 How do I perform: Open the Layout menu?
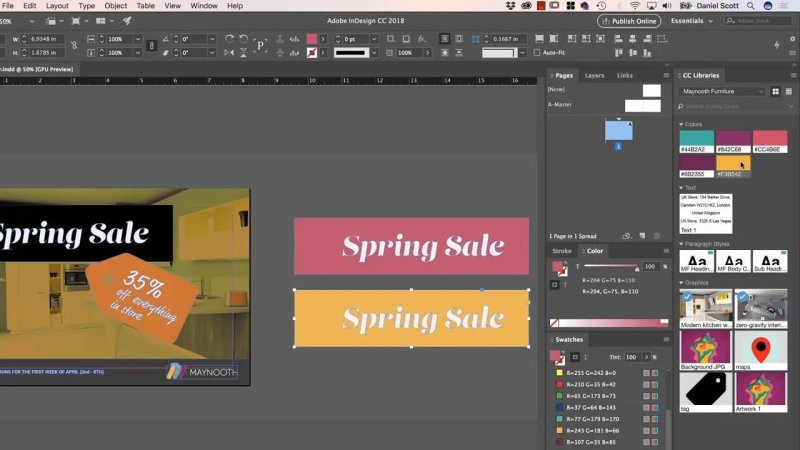coord(57,6)
